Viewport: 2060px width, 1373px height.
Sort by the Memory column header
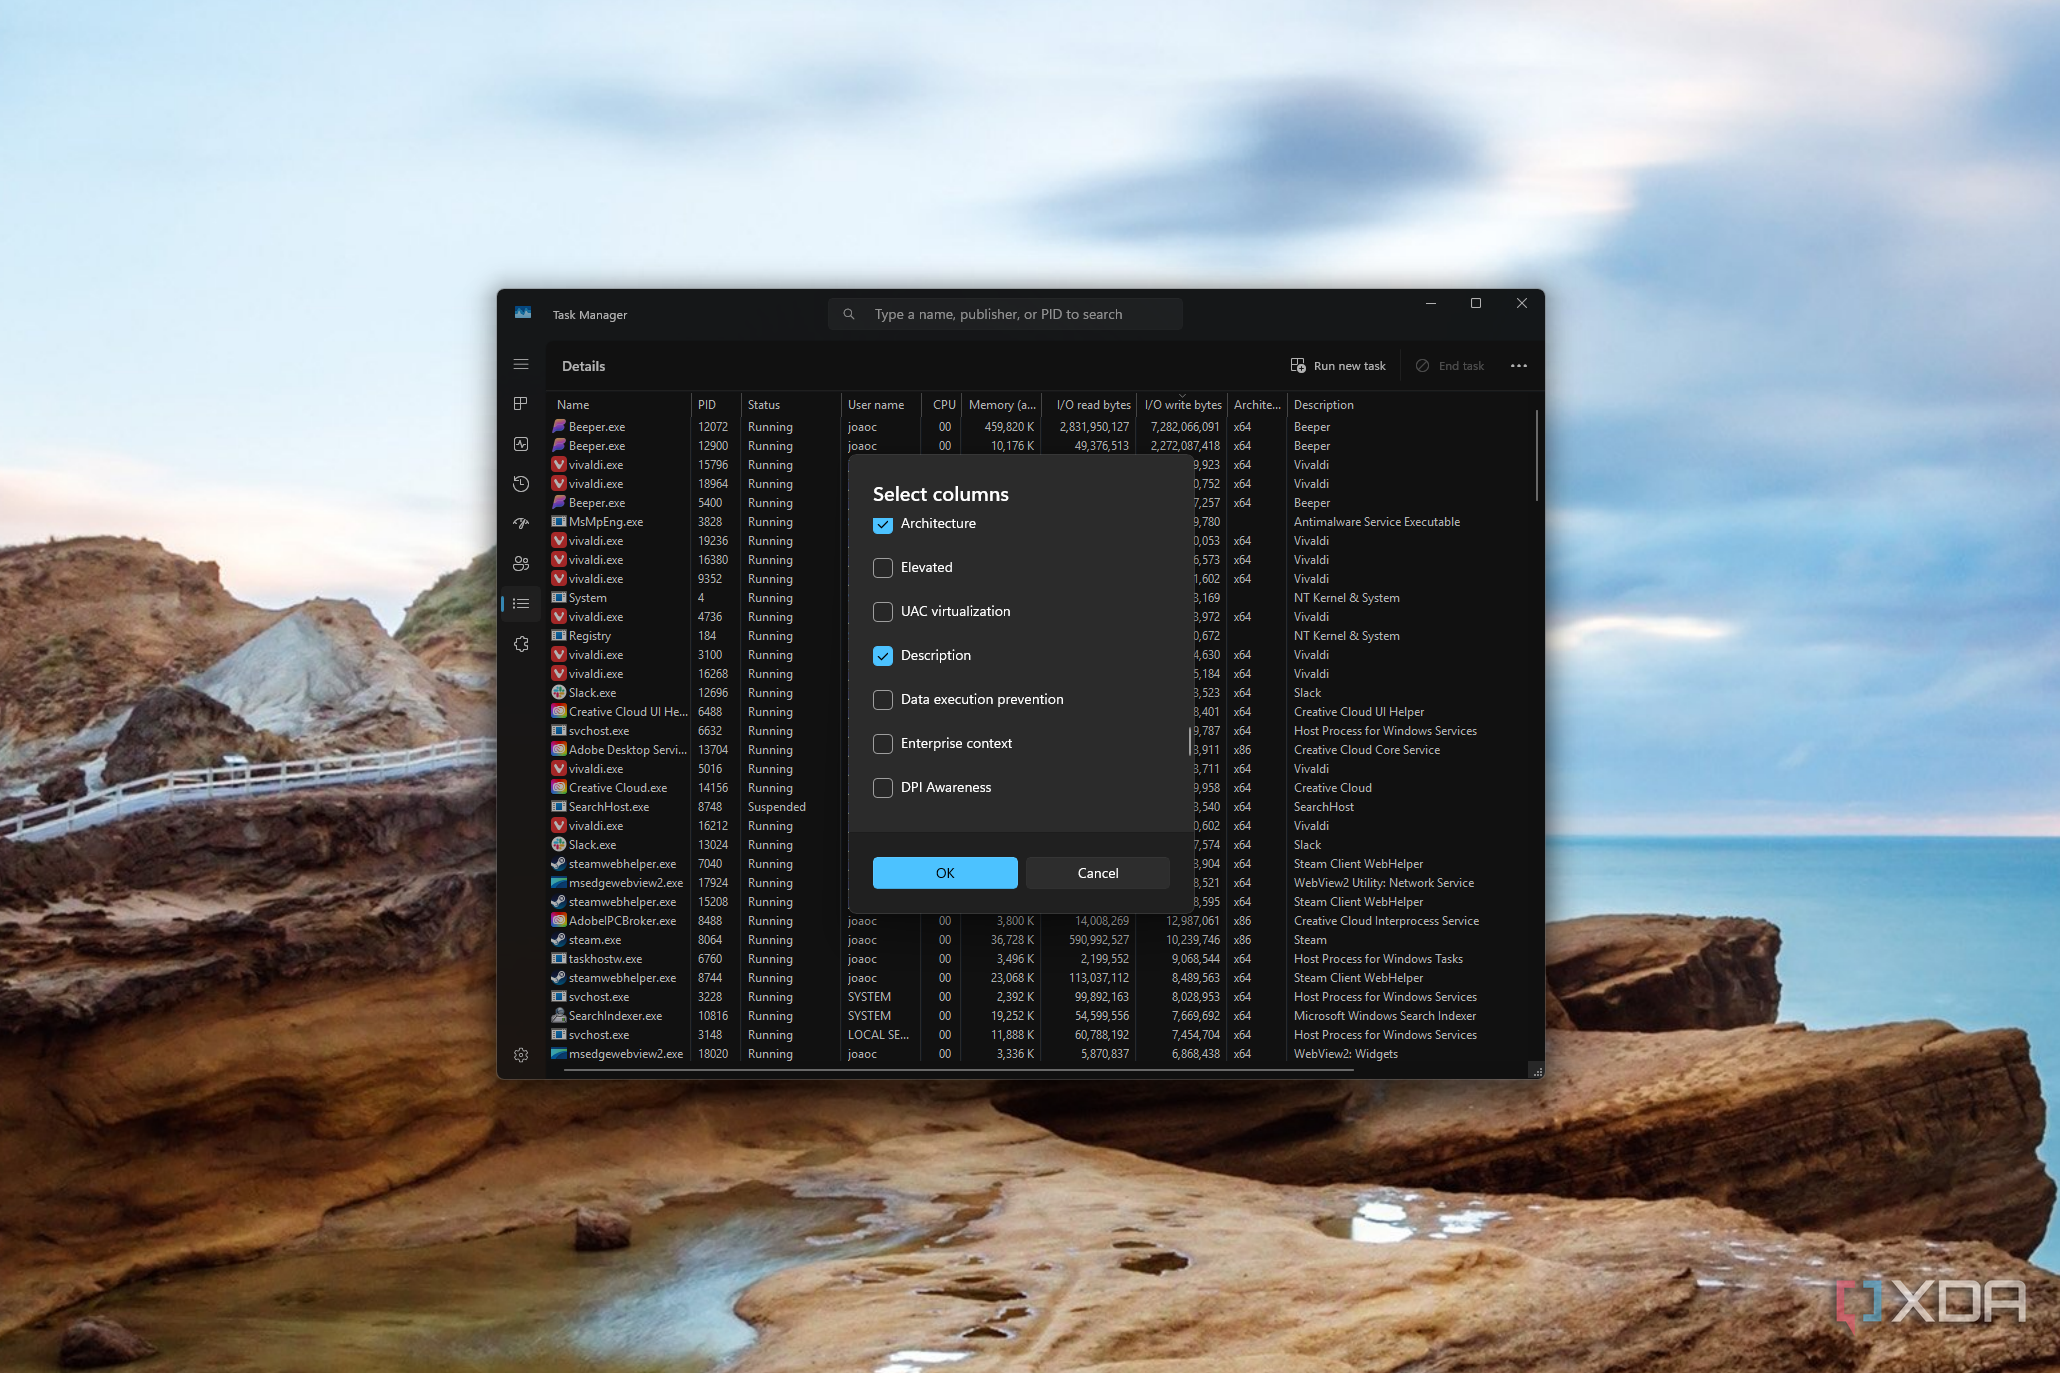pos(1001,405)
